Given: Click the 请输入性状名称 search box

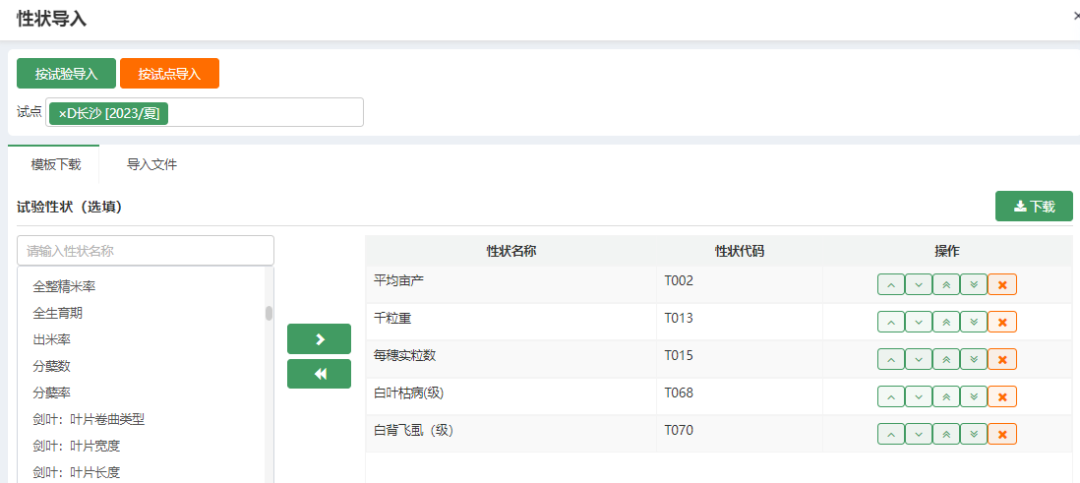Looking at the screenshot, I should coord(145,251).
